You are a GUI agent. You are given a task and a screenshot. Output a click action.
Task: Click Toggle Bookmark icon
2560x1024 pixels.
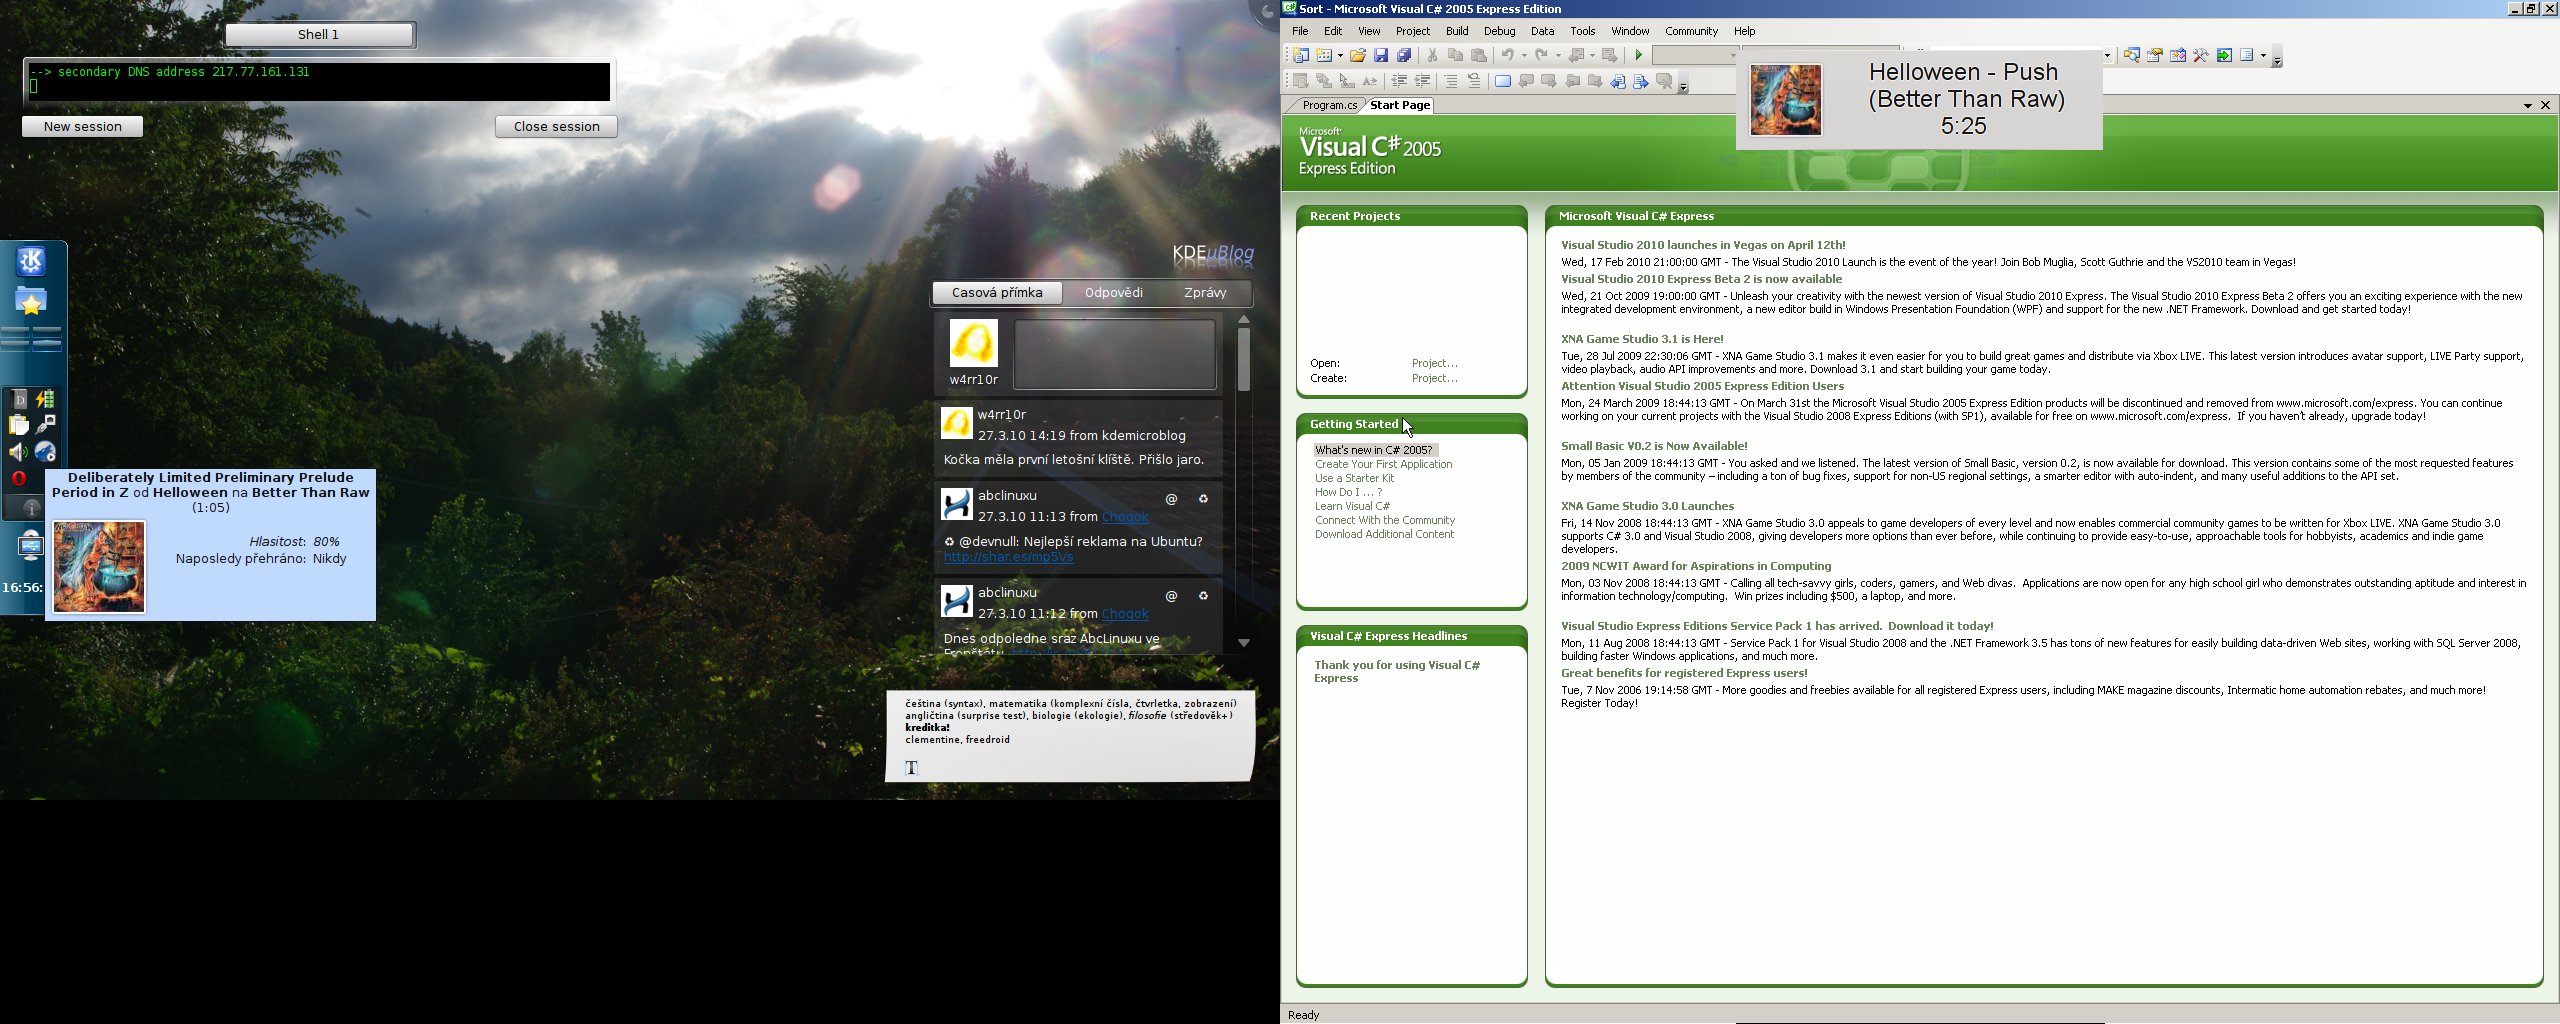pos(1503,81)
